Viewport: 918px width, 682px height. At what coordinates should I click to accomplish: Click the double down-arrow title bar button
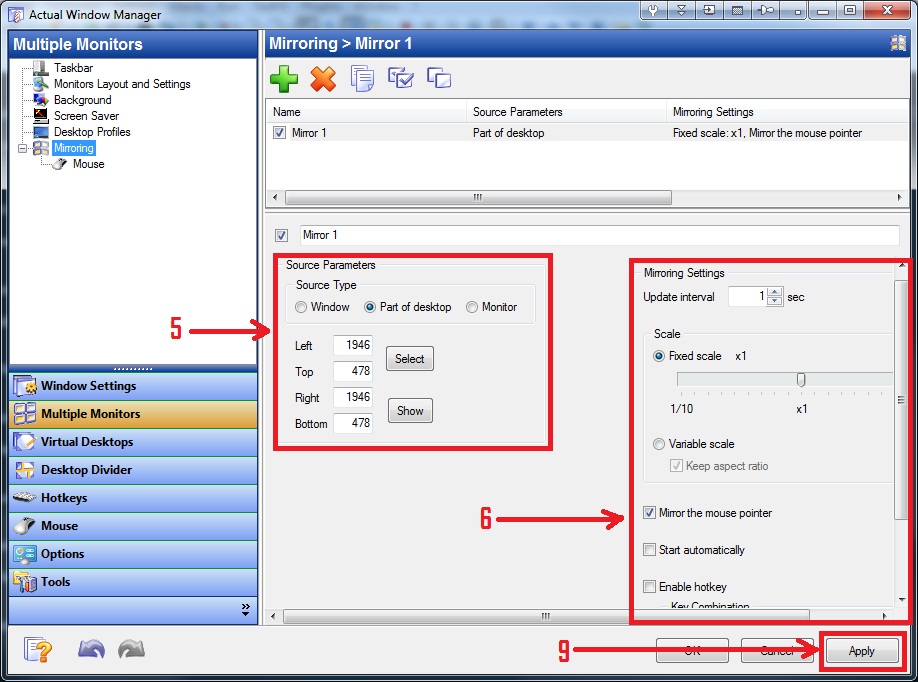[681, 11]
